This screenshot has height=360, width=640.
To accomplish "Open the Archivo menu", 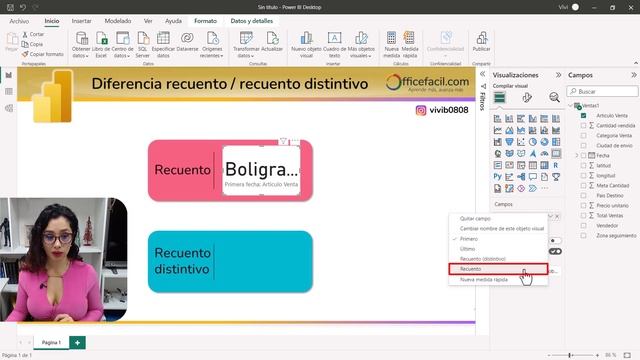I will click(19, 21).
